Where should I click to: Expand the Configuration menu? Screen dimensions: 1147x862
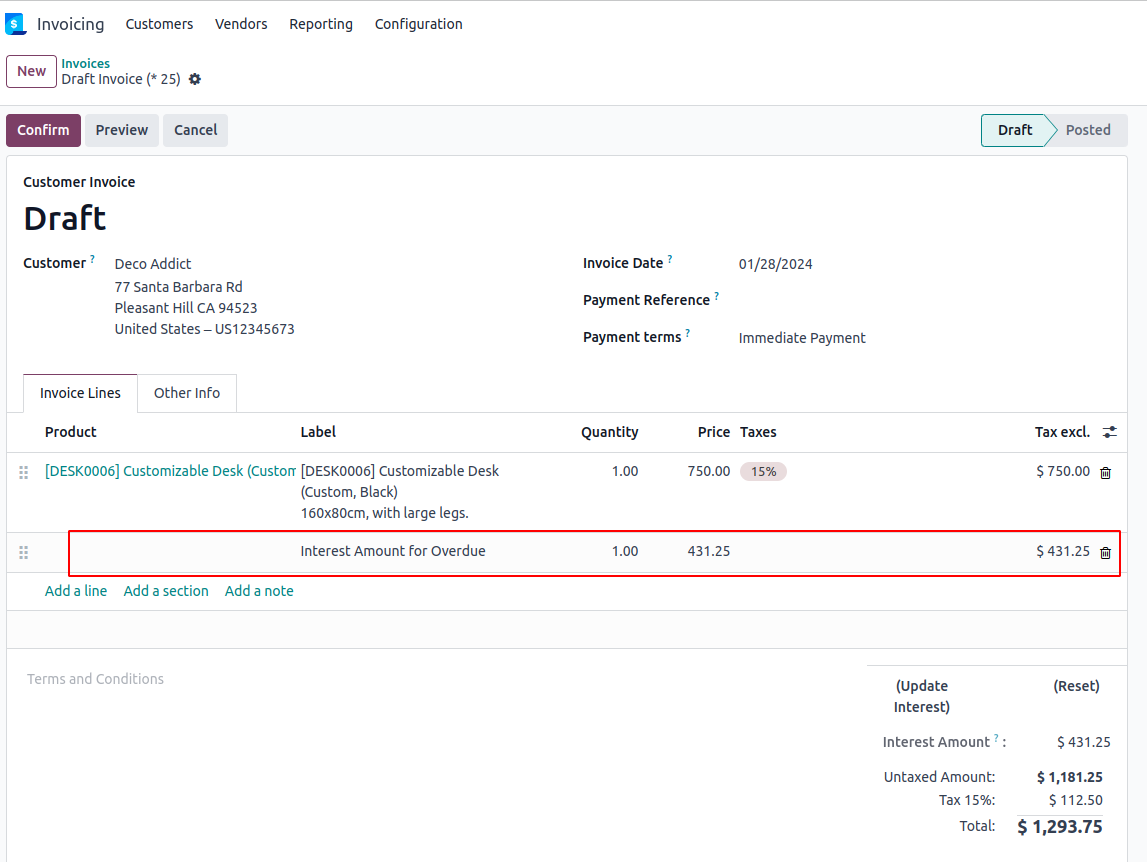click(418, 24)
